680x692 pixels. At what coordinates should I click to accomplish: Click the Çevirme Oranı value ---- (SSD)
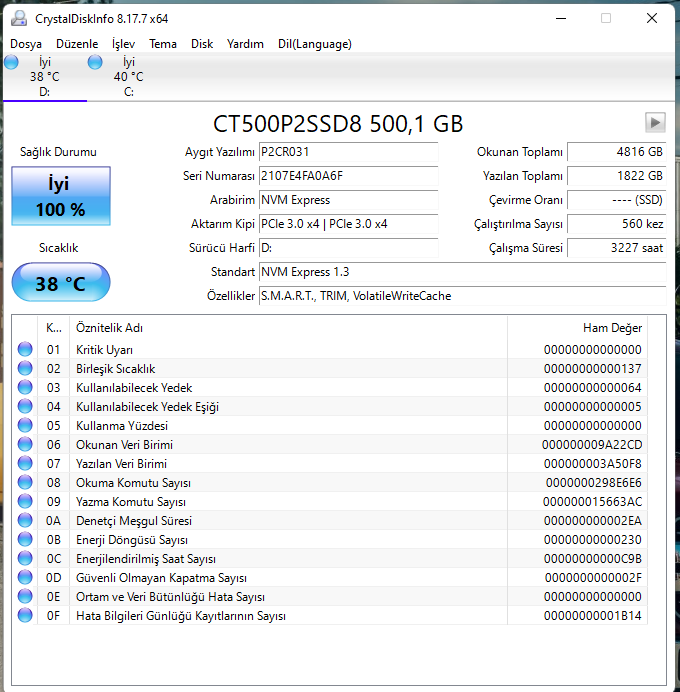point(616,200)
